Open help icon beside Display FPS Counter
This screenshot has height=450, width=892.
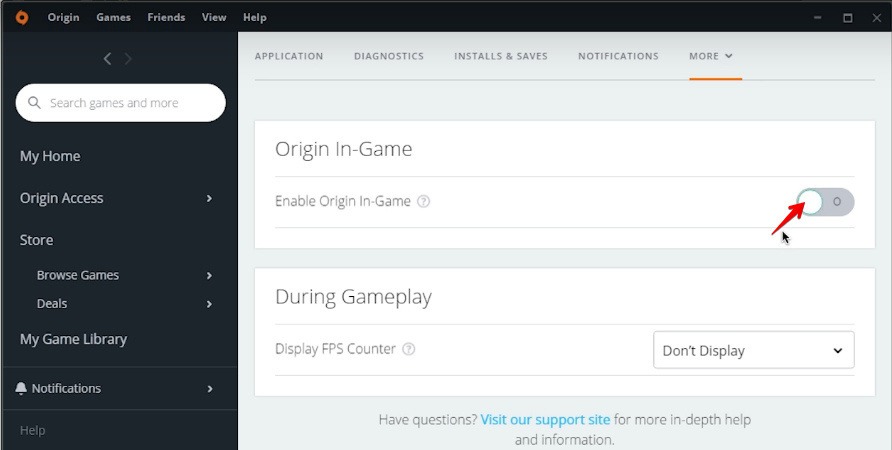(408, 349)
